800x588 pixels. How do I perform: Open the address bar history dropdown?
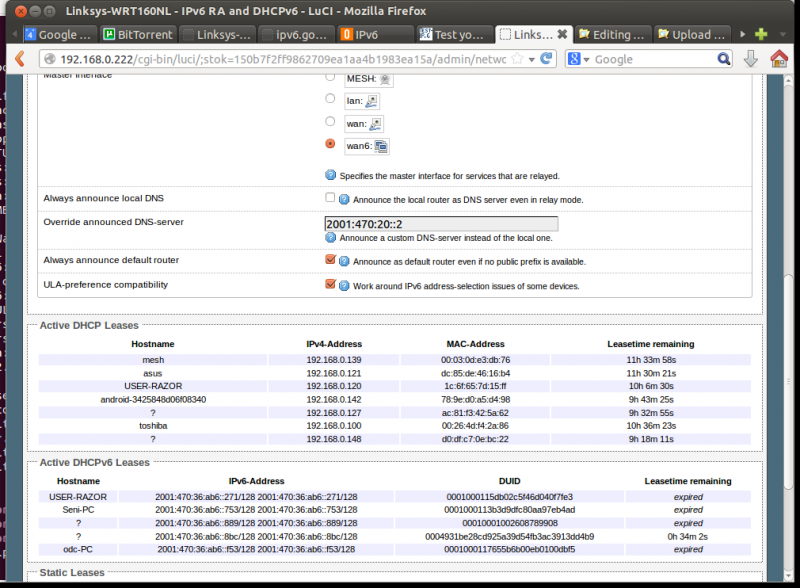pyautogui.click(x=533, y=60)
